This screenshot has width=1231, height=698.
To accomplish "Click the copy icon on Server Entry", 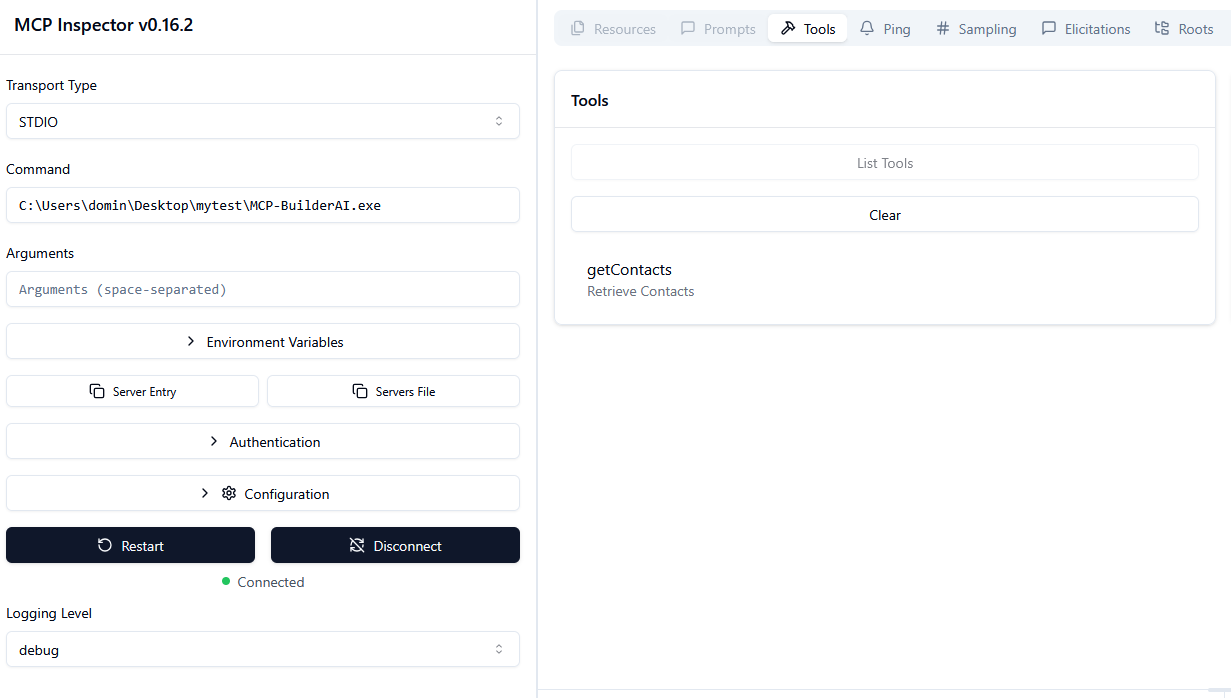I will [x=96, y=390].
